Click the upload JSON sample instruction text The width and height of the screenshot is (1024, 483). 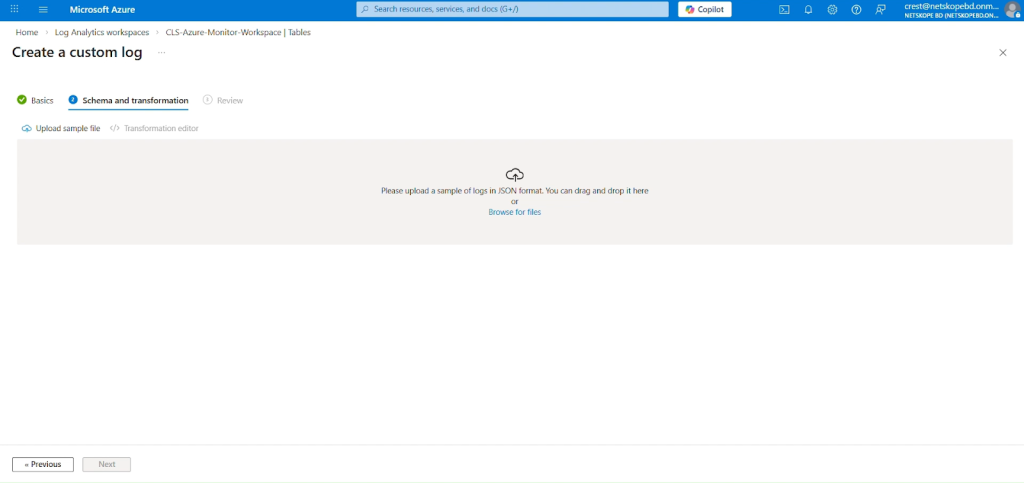[x=515, y=191]
